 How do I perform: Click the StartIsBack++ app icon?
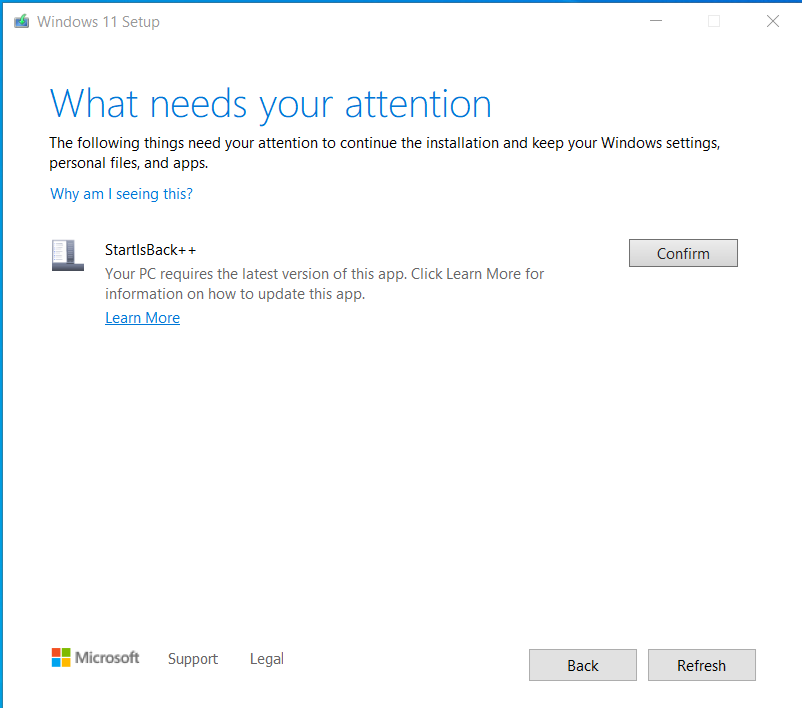tap(68, 255)
